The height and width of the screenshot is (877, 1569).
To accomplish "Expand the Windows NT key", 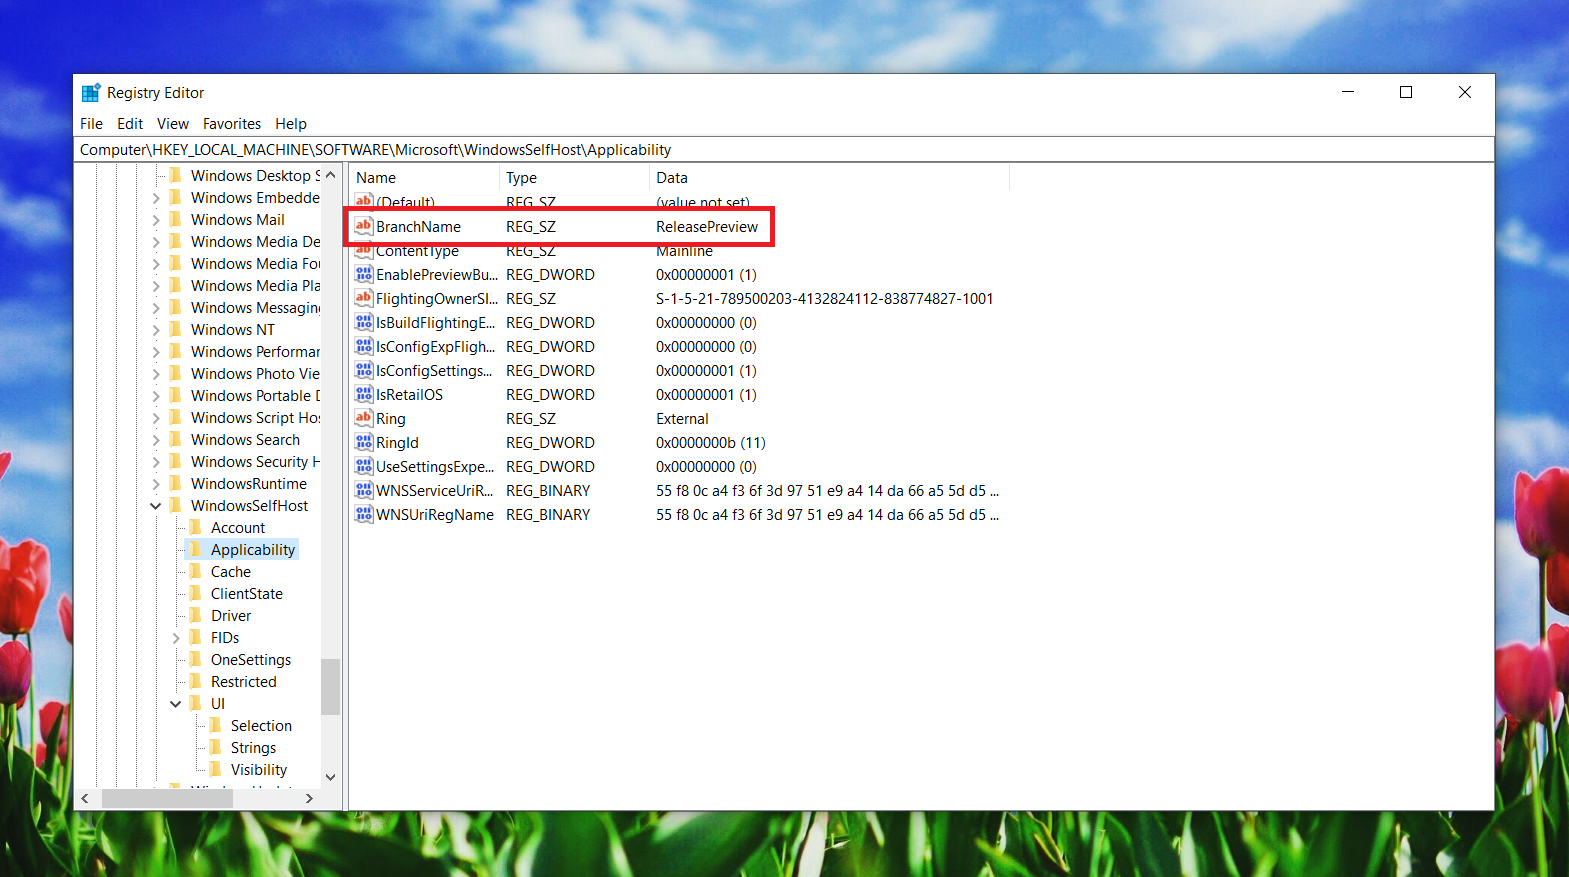I will coord(156,330).
